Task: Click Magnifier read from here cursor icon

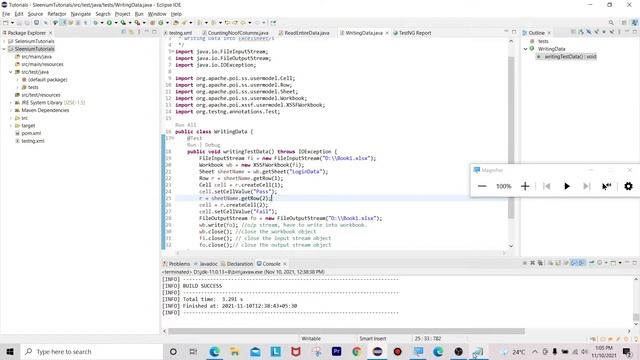Action: 607,186
